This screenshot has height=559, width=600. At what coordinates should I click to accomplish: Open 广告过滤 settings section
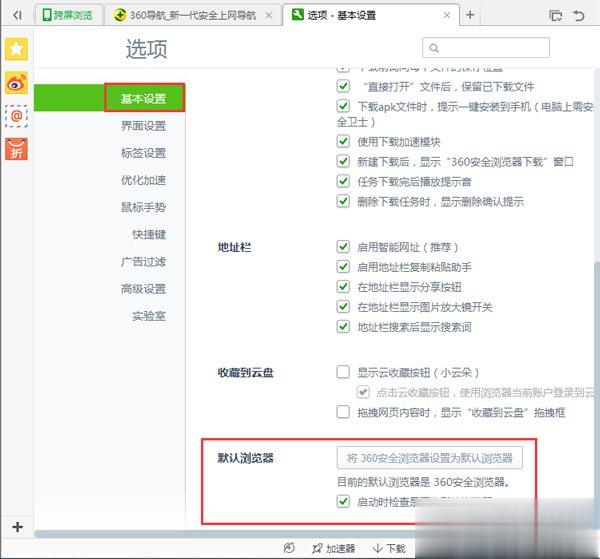143,261
